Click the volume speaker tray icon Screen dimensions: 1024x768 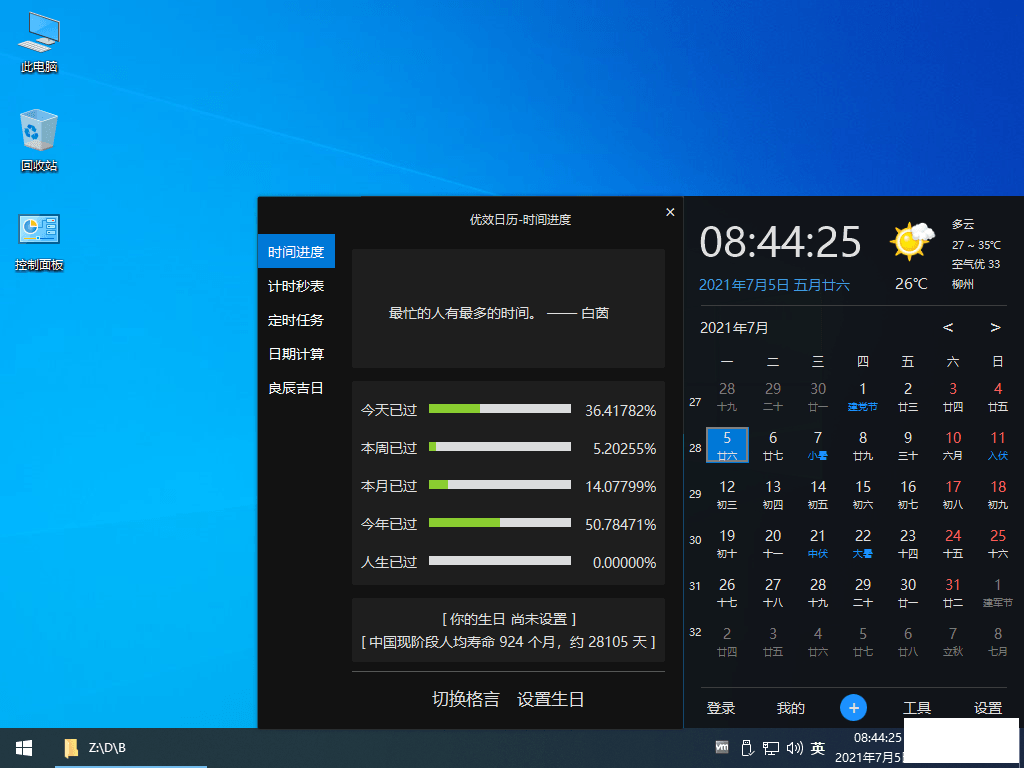pyautogui.click(x=795, y=748)
